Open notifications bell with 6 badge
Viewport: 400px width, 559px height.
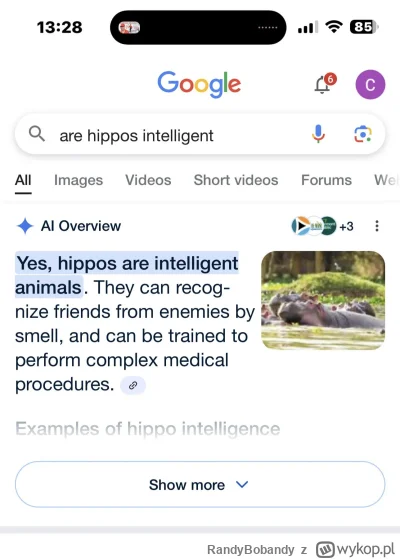point(325,83)
